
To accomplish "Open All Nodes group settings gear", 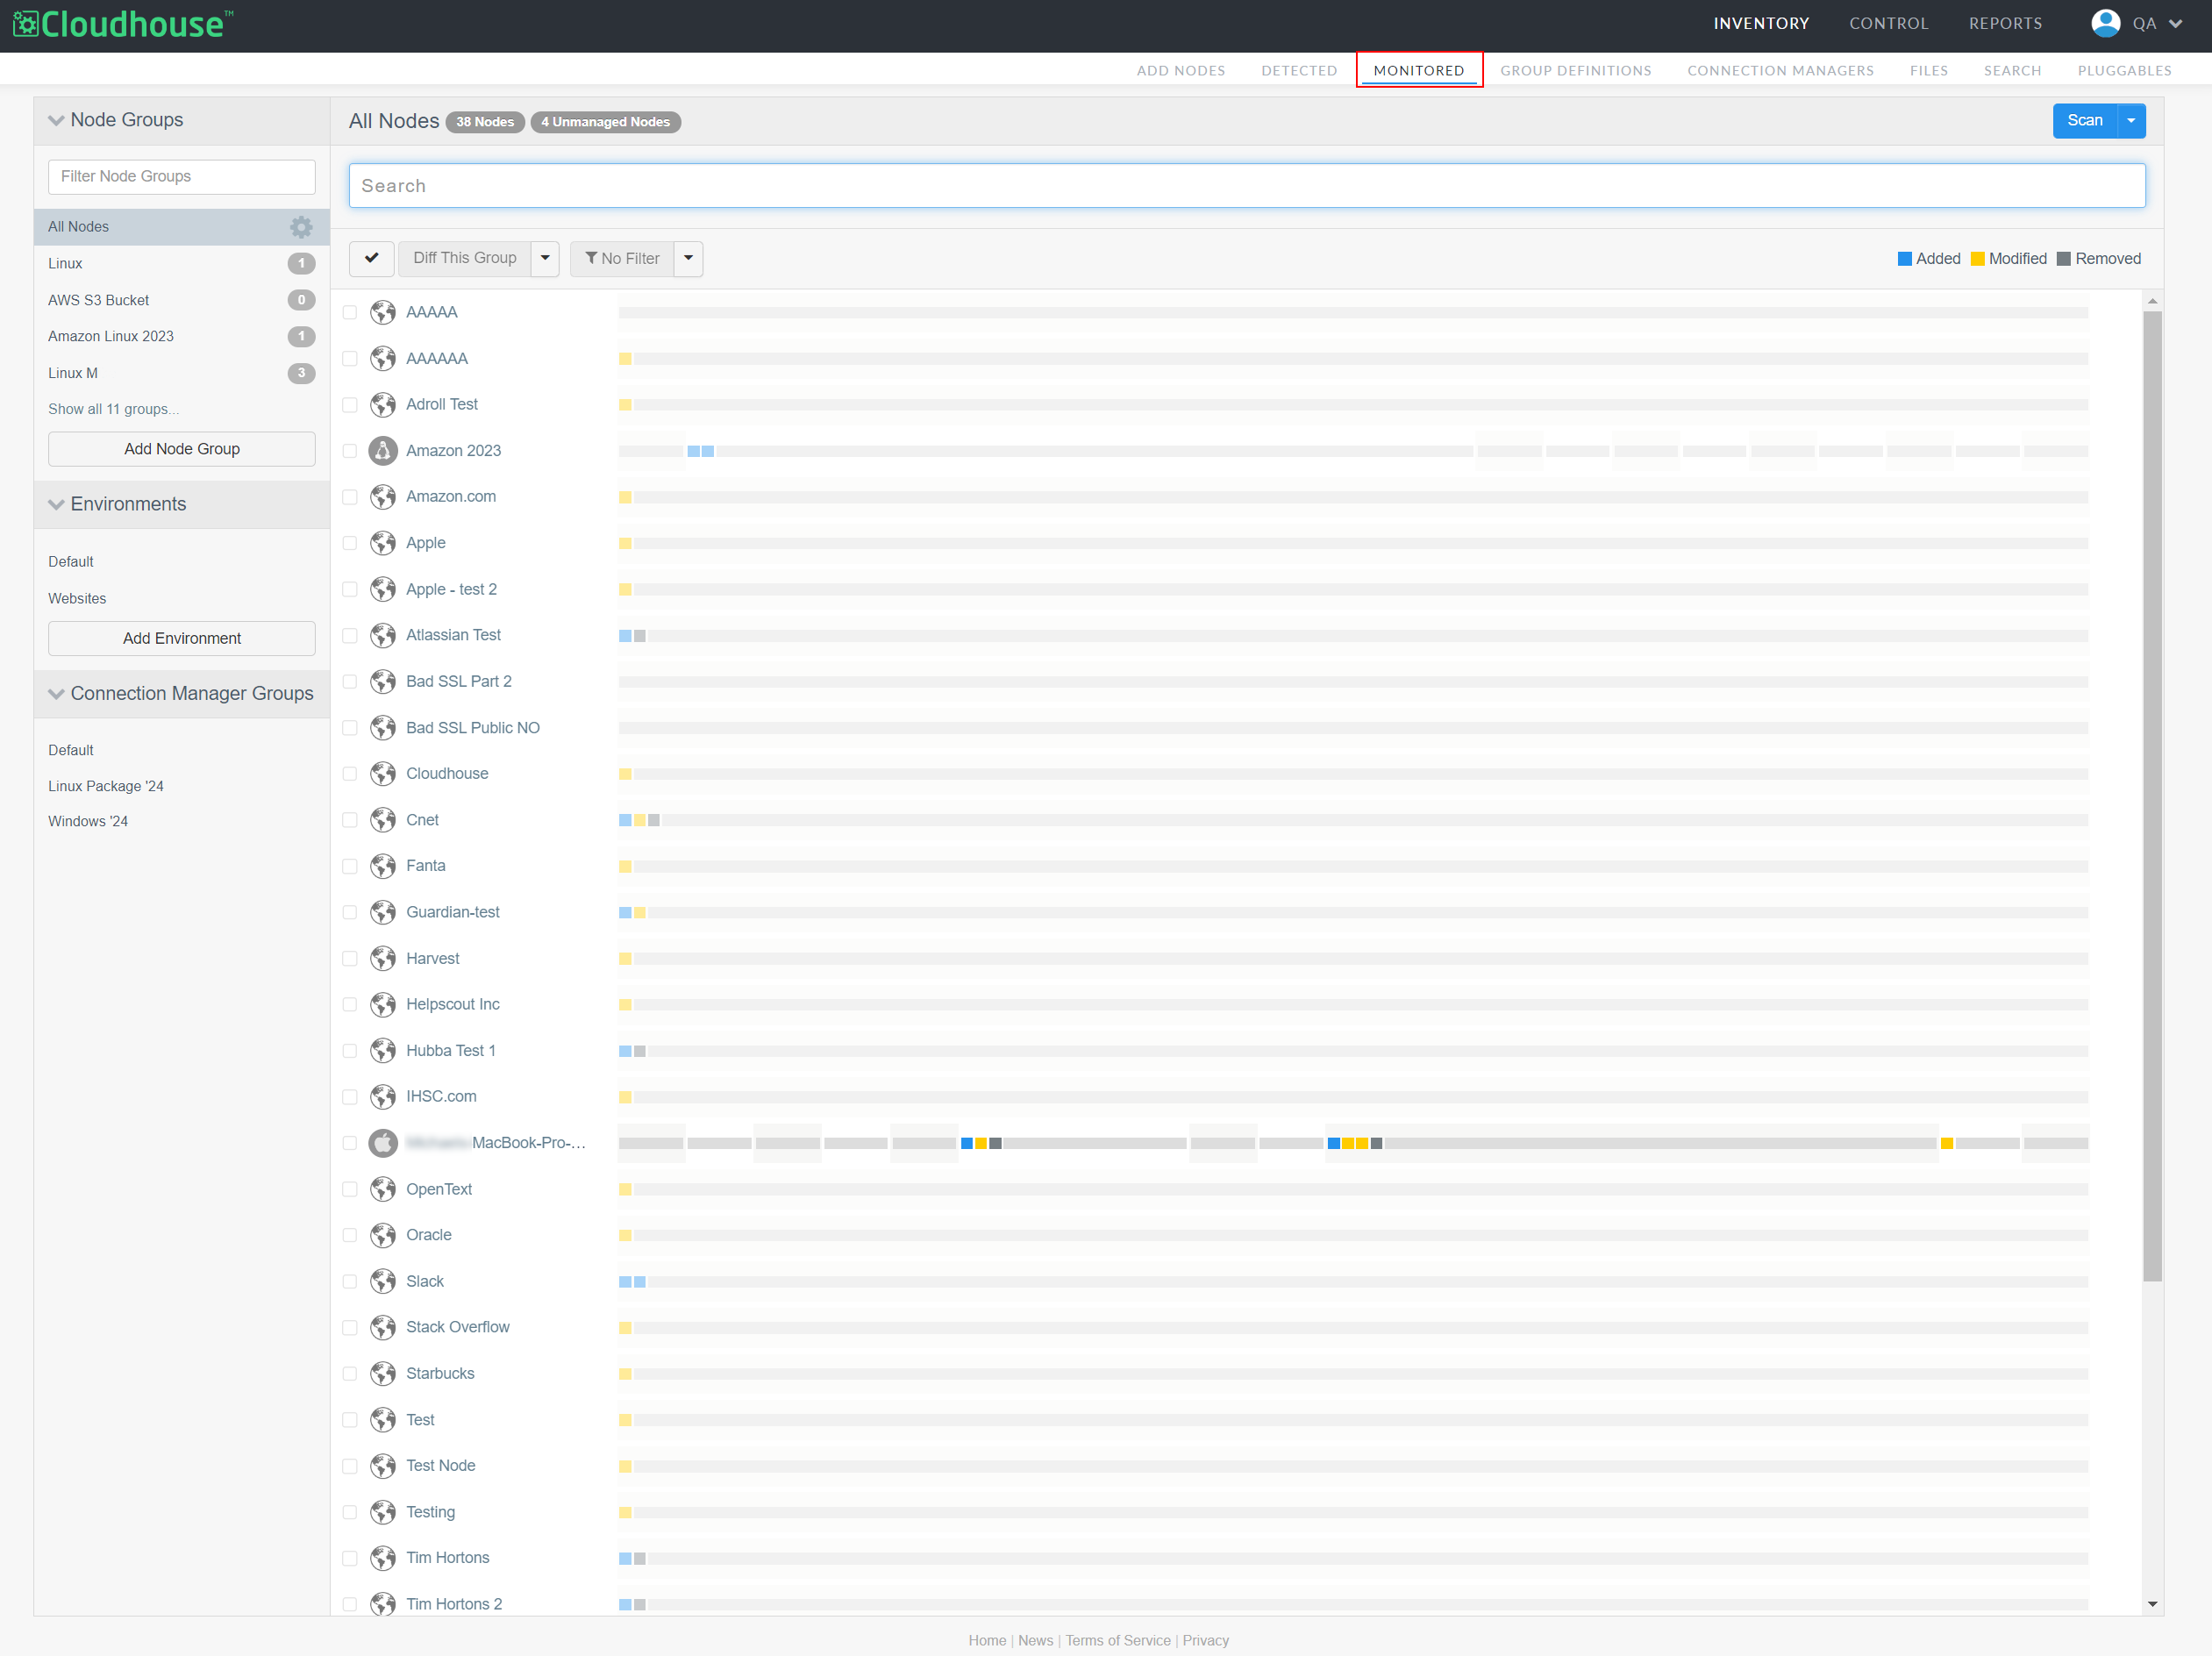I will pos(301,227).
